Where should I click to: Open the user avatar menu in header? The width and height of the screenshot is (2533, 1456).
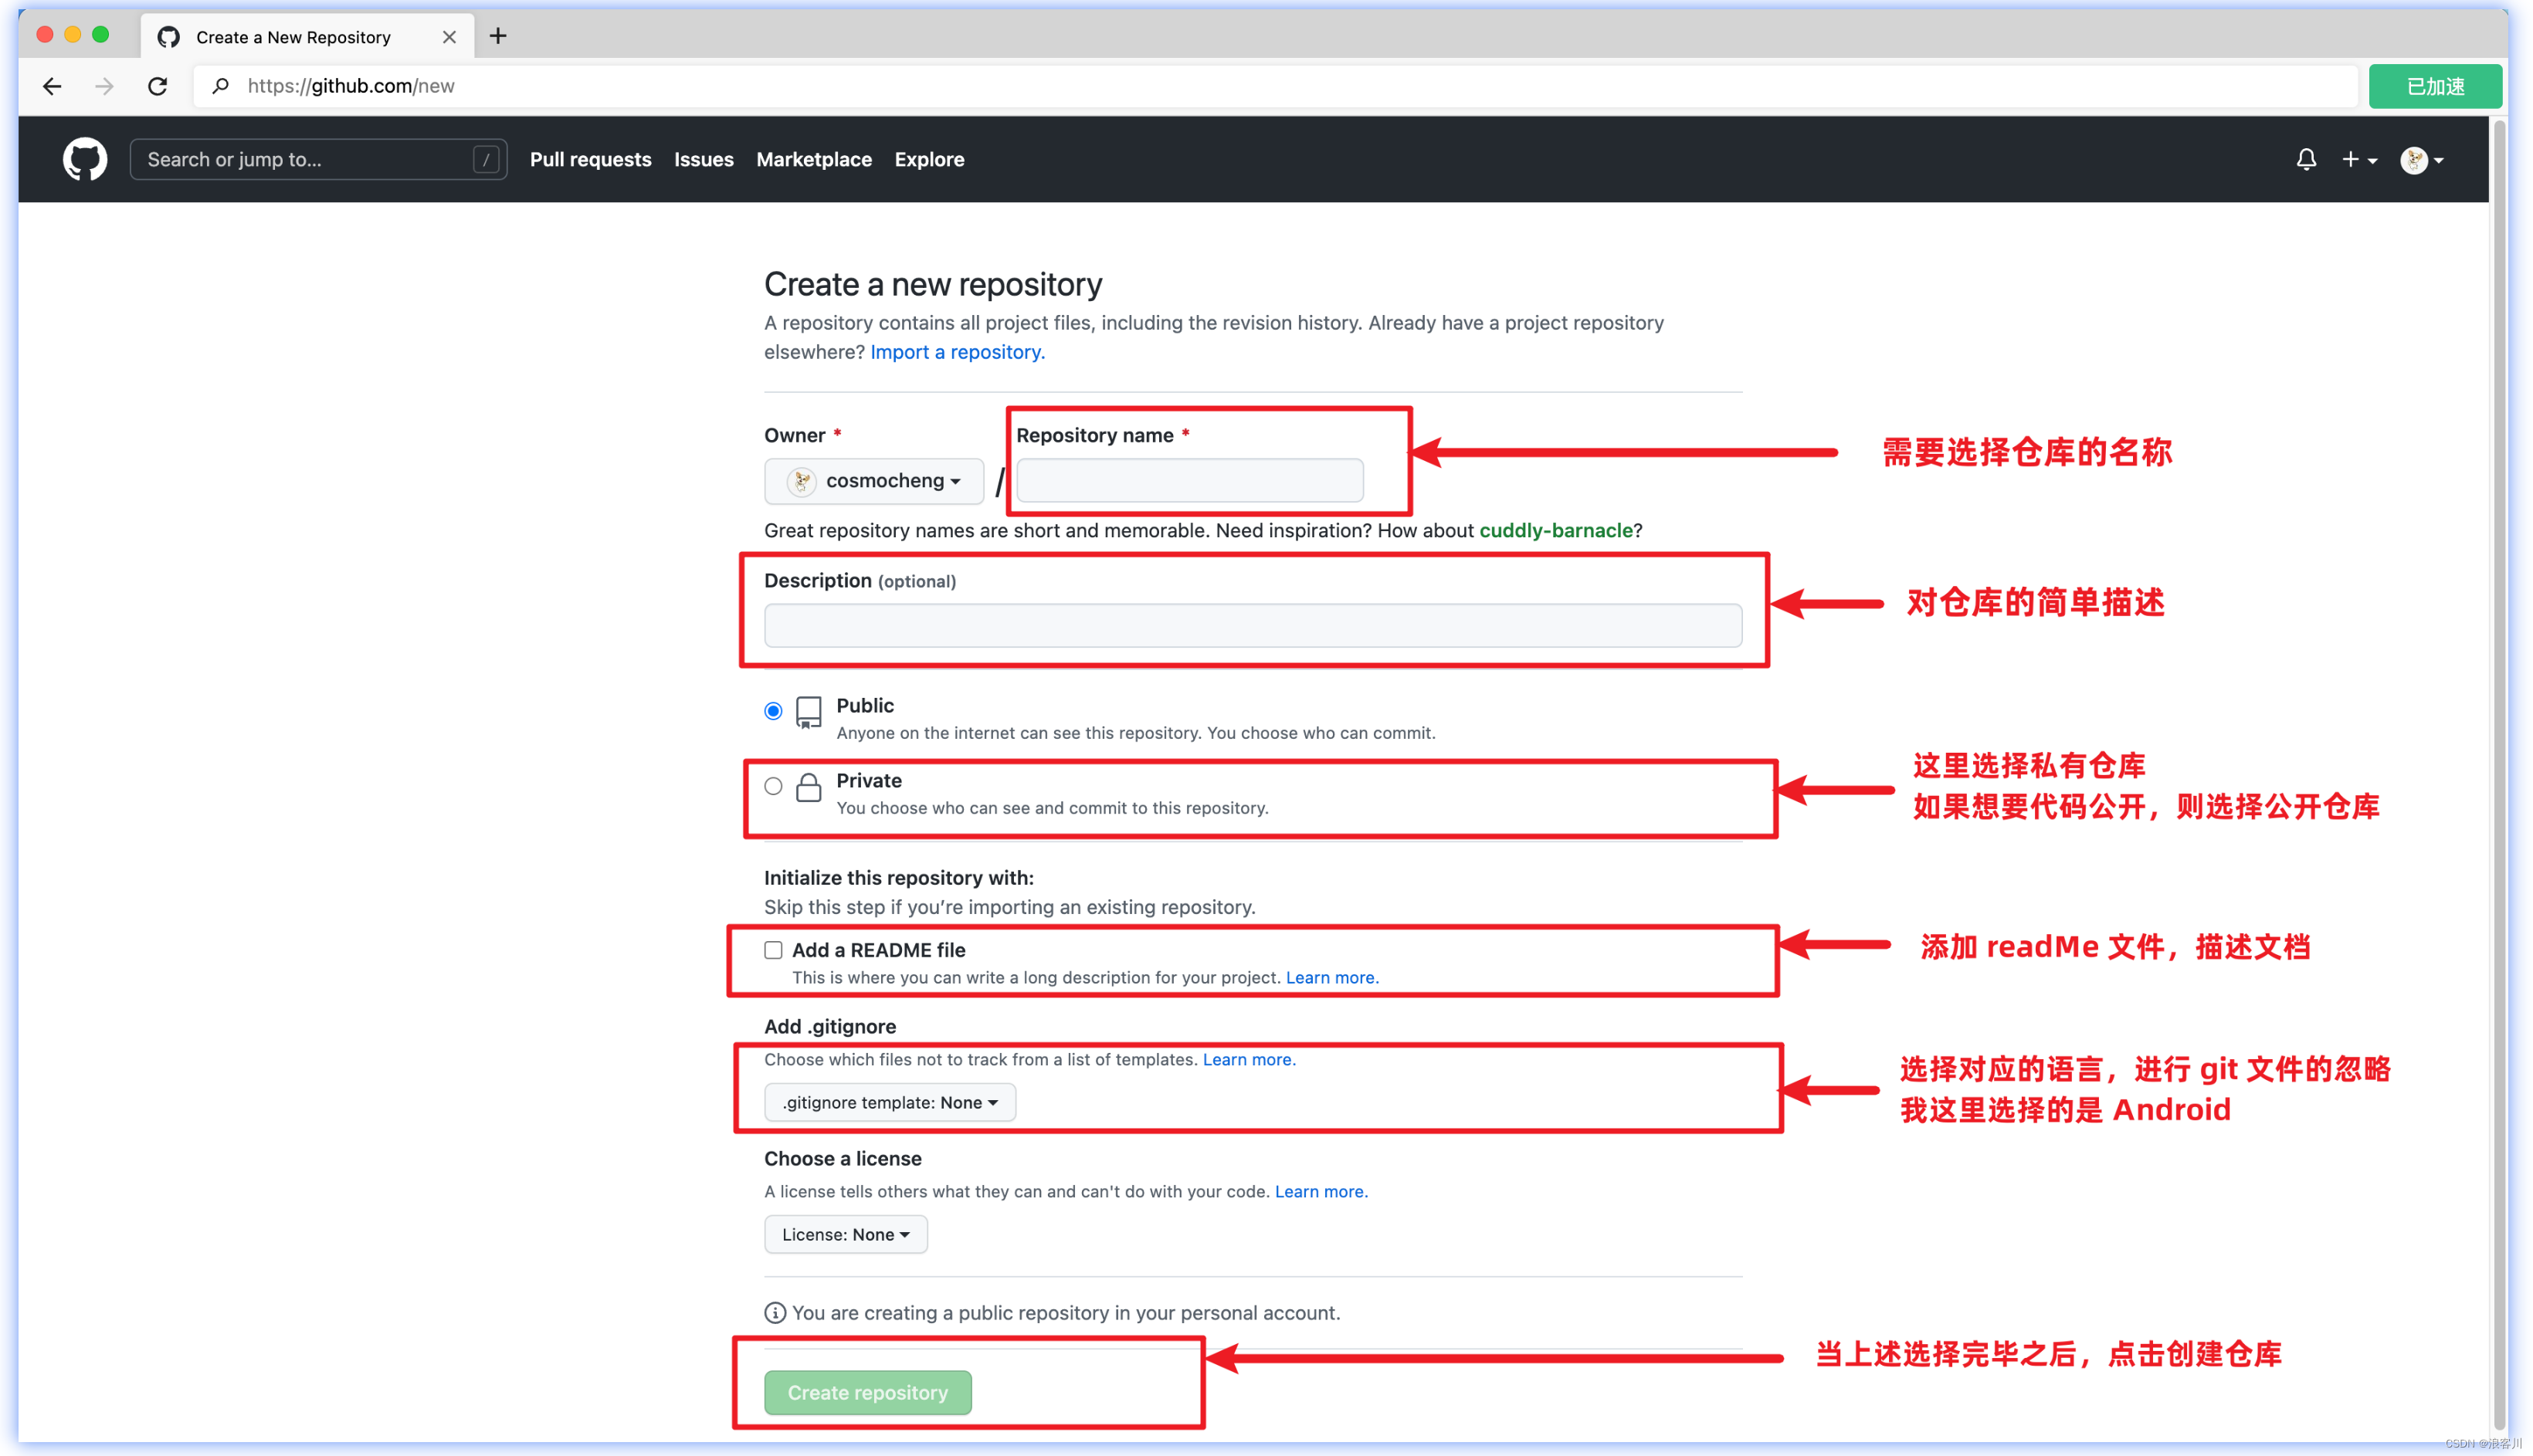pos(2421,160)
